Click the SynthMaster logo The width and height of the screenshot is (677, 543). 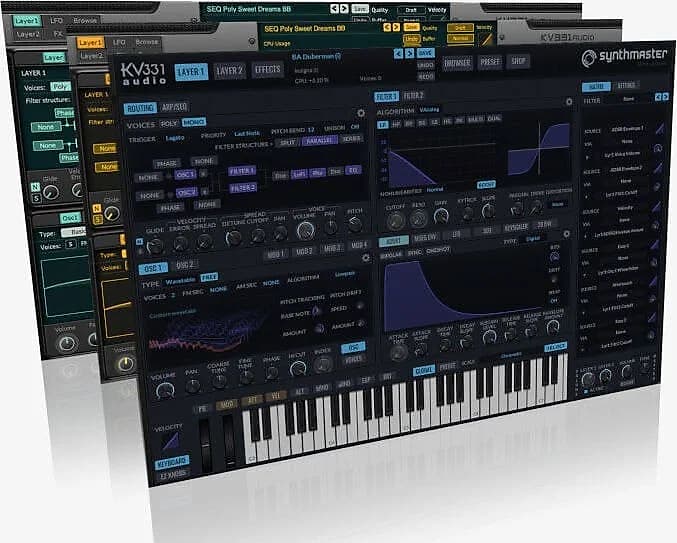tap(624, 57)
